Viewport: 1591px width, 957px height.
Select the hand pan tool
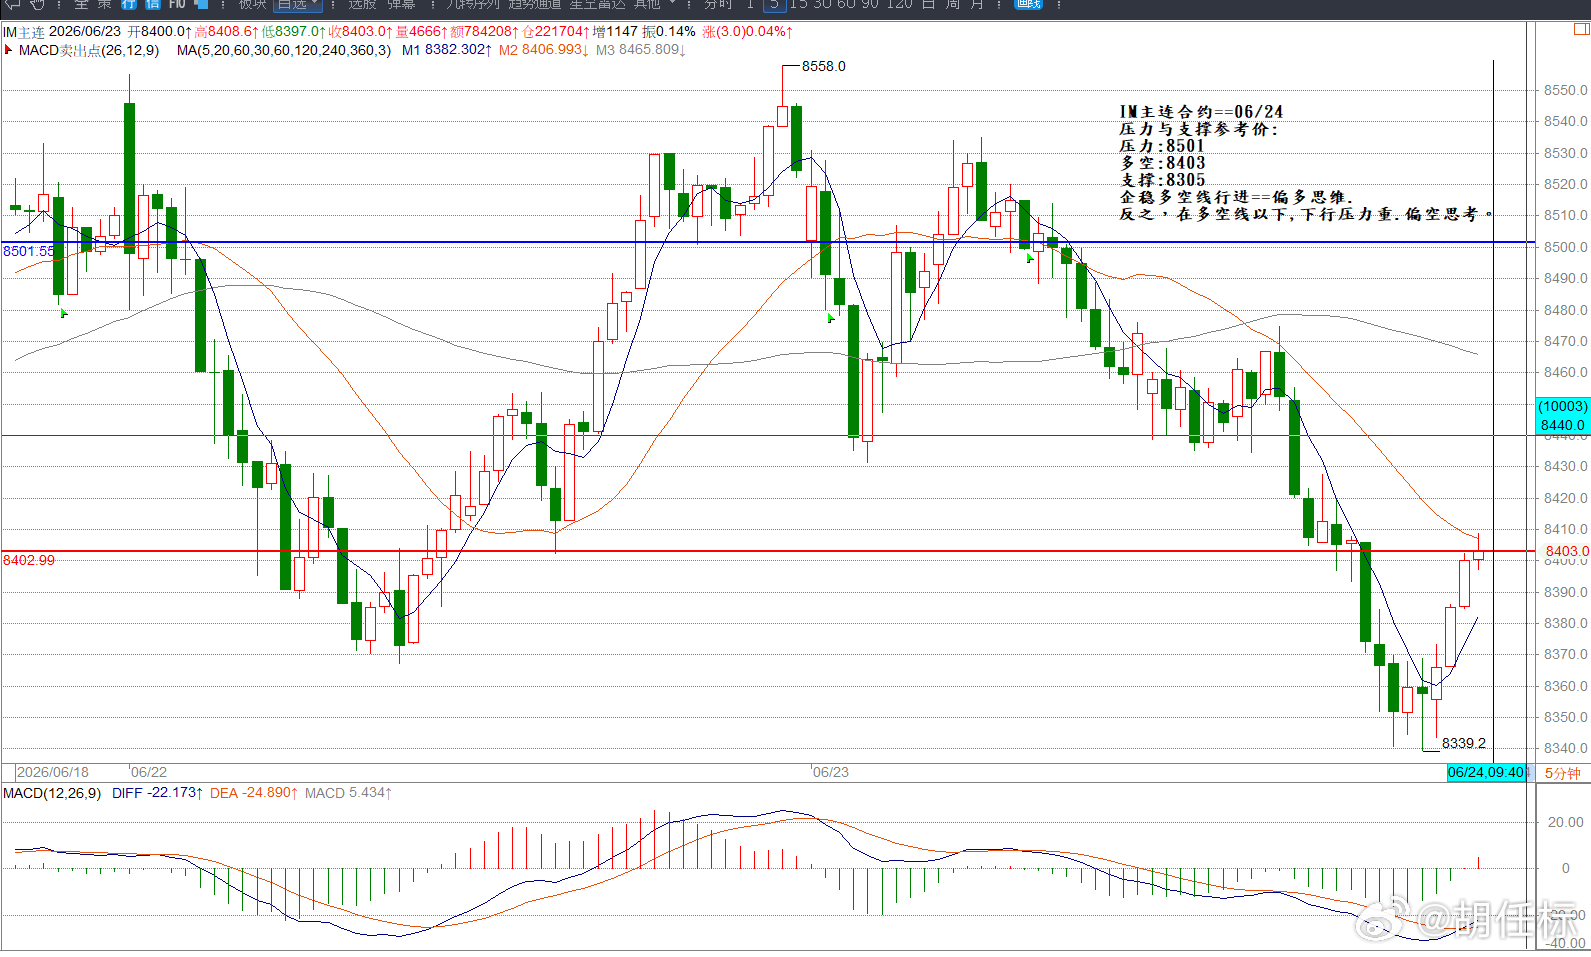click(38, 4)
